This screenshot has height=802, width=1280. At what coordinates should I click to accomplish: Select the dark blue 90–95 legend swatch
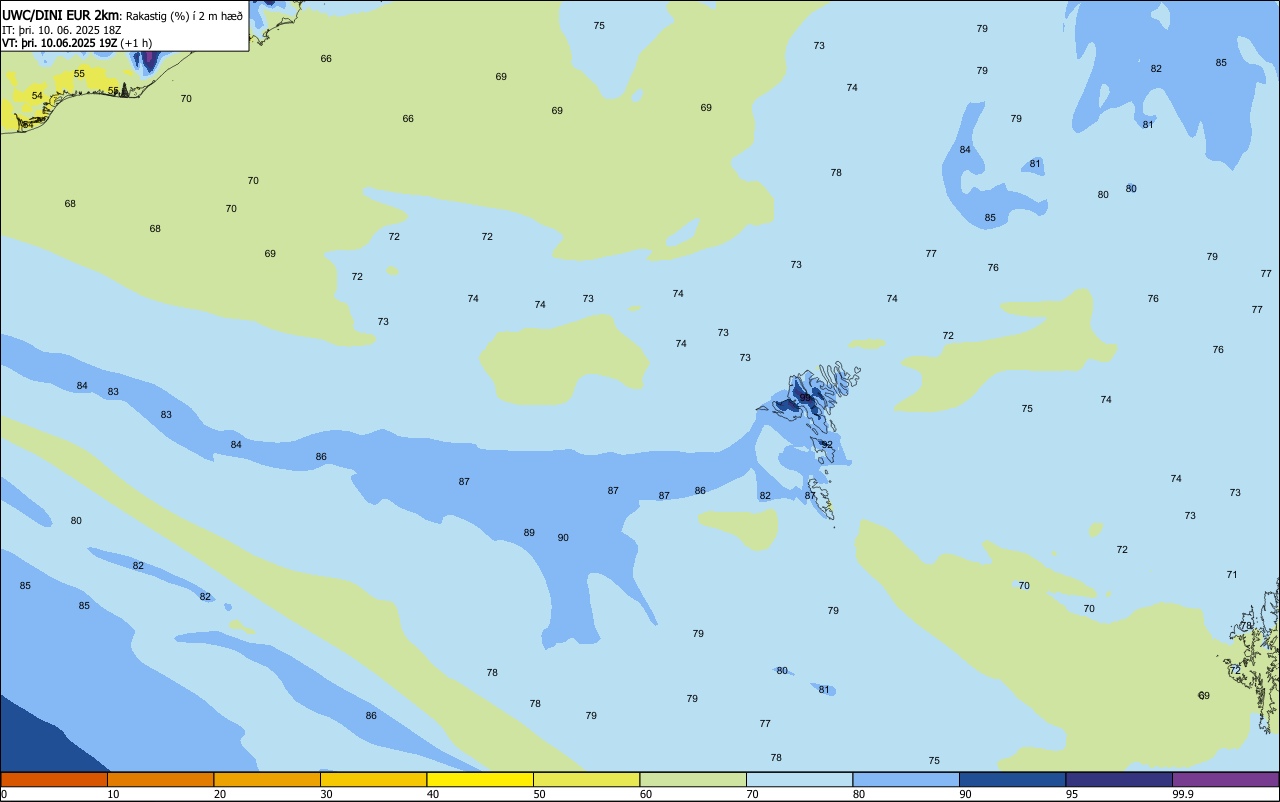pyautogui.click(x=1013, y=779)
